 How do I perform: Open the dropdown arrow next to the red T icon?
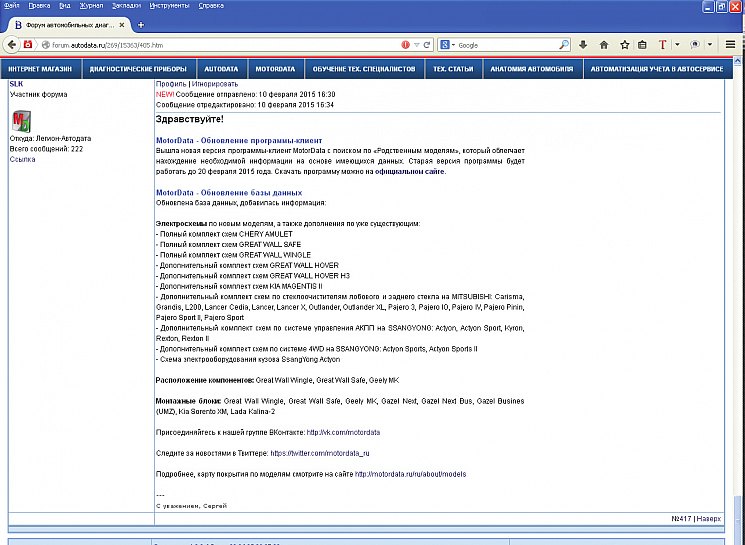[678, 45]
